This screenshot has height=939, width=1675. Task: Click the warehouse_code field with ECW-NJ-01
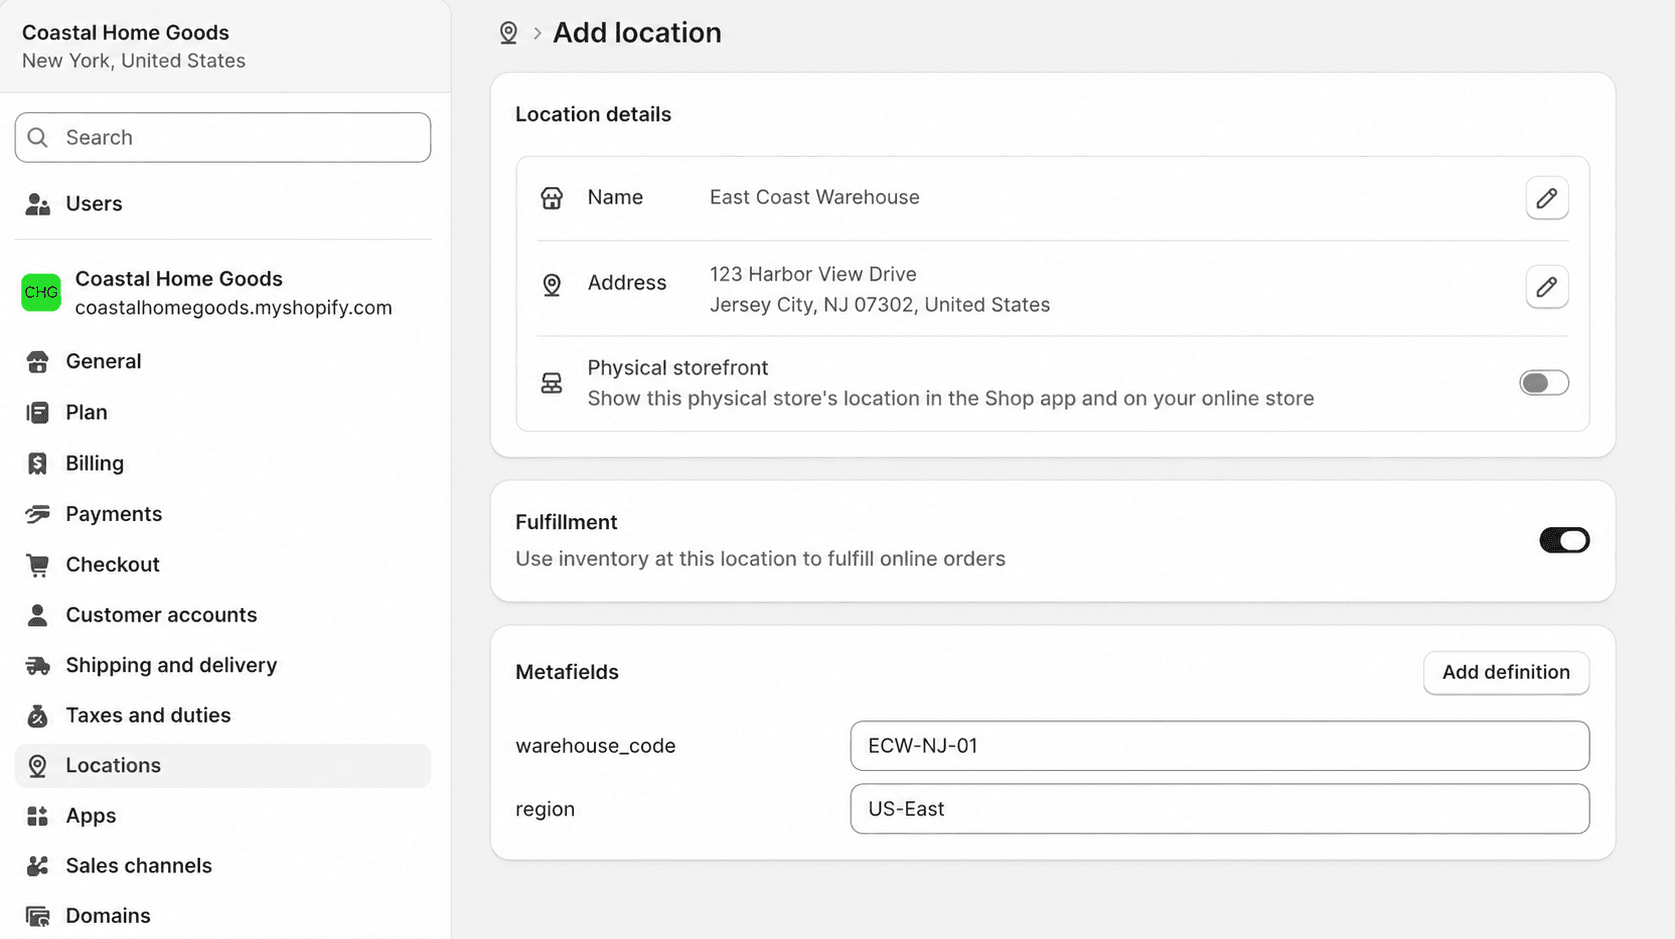pyautogui.click(x=1219, y=746)
